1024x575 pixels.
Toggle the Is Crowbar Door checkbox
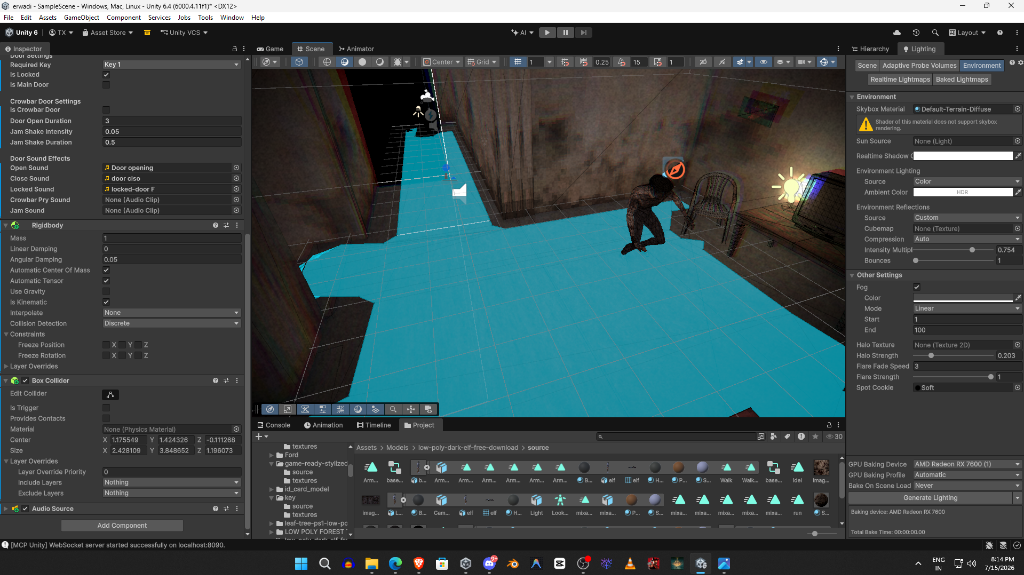point(106,110)
